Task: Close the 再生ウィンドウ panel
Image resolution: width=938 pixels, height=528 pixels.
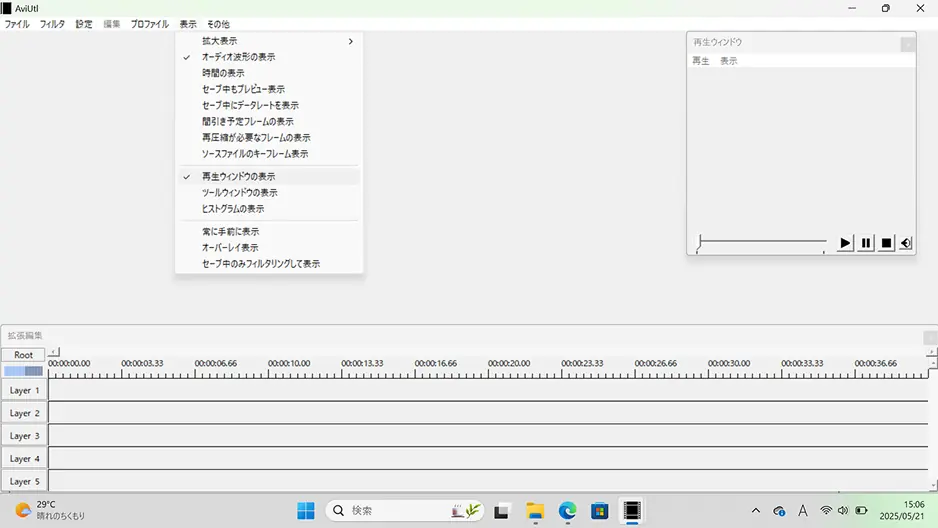Action: [x=907, y=44]
